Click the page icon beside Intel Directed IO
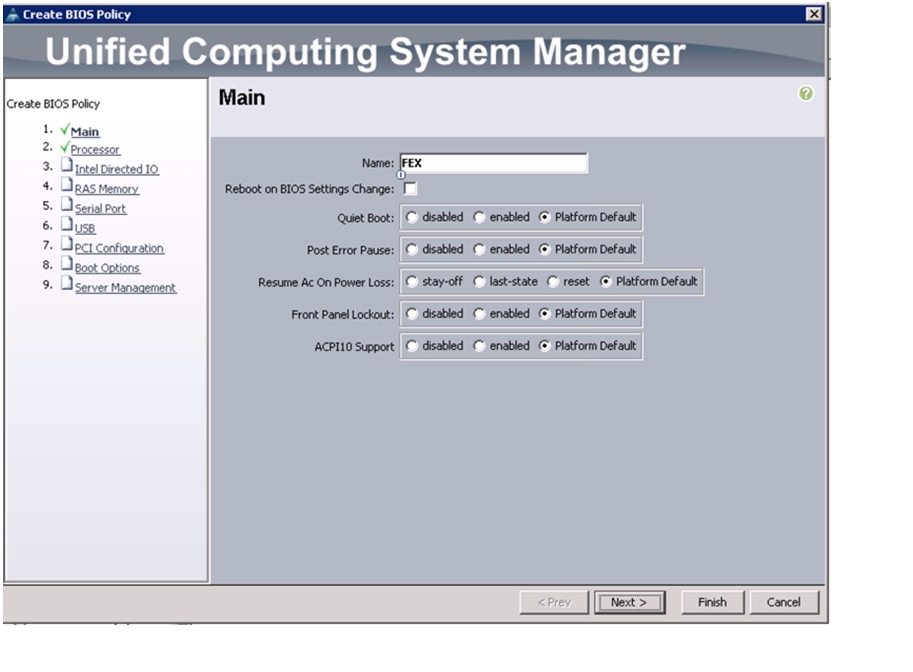Image resolution: width=913 pixels, height=672 pixels. pos(67,165)
